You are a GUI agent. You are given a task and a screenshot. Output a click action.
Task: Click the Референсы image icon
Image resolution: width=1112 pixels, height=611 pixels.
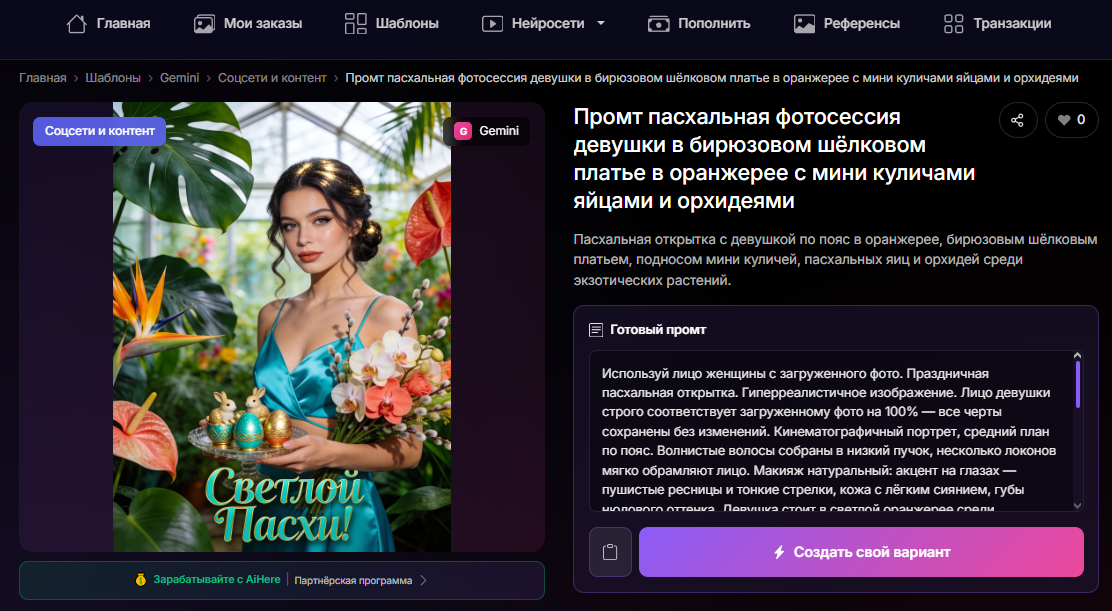click(804, 23)
